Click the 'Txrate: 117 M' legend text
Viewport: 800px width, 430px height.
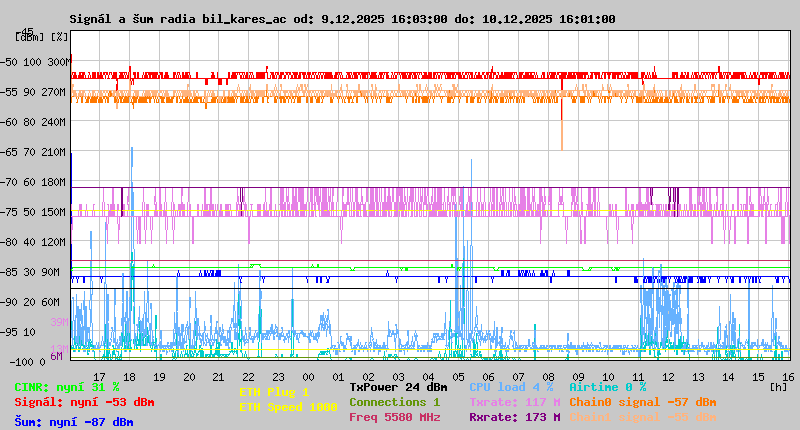pos(515,402)
